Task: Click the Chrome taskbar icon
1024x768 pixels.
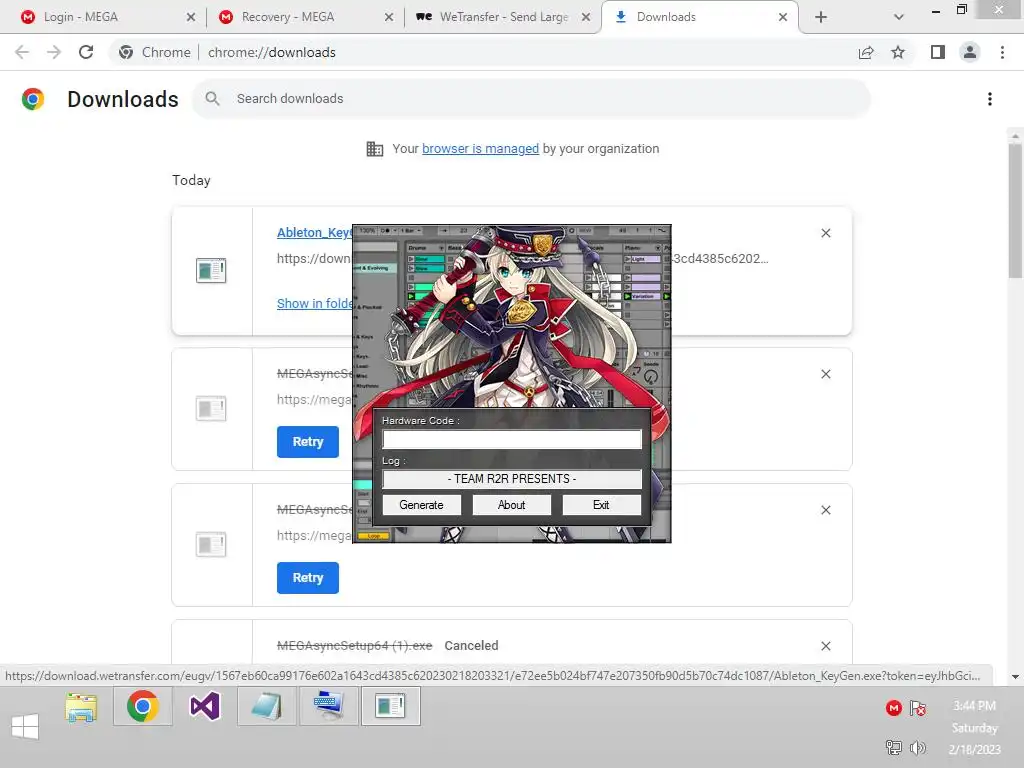Action: coord(143,707)
